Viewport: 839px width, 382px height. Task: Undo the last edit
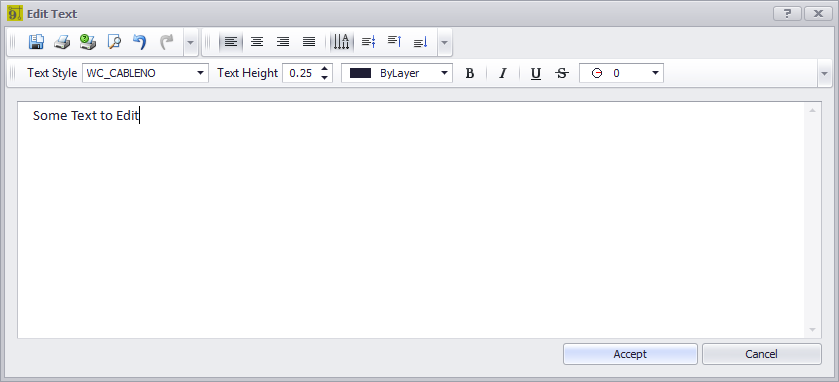click(x=139, y=42)
